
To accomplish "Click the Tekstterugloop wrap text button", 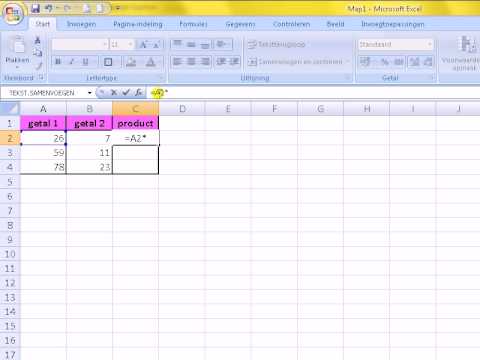I will point(277,44).
